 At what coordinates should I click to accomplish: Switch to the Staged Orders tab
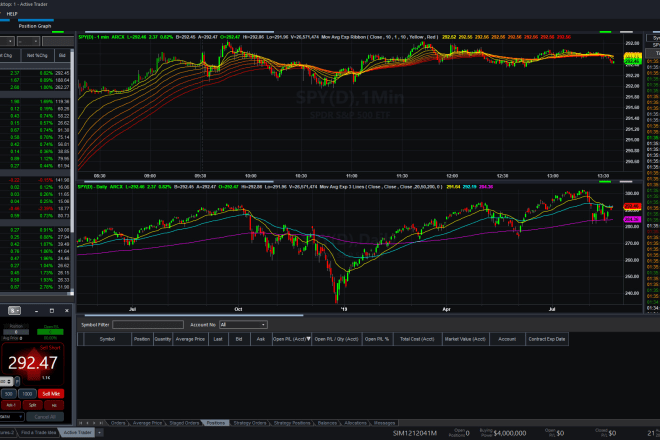(184, 423)
